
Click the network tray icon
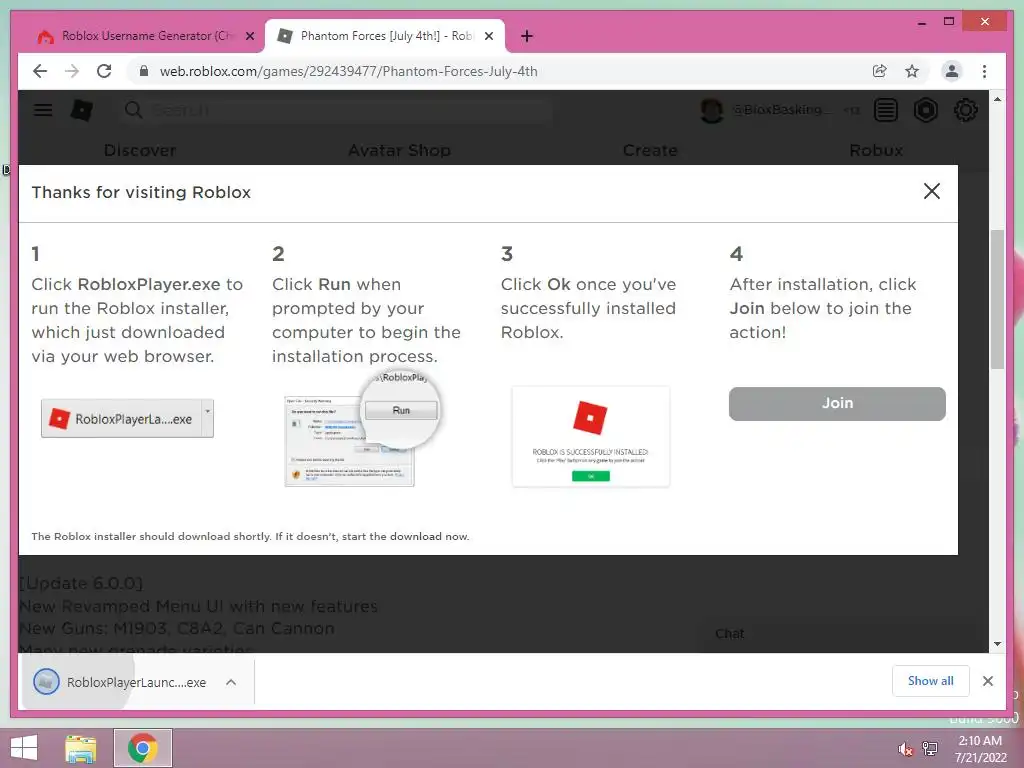930,749
